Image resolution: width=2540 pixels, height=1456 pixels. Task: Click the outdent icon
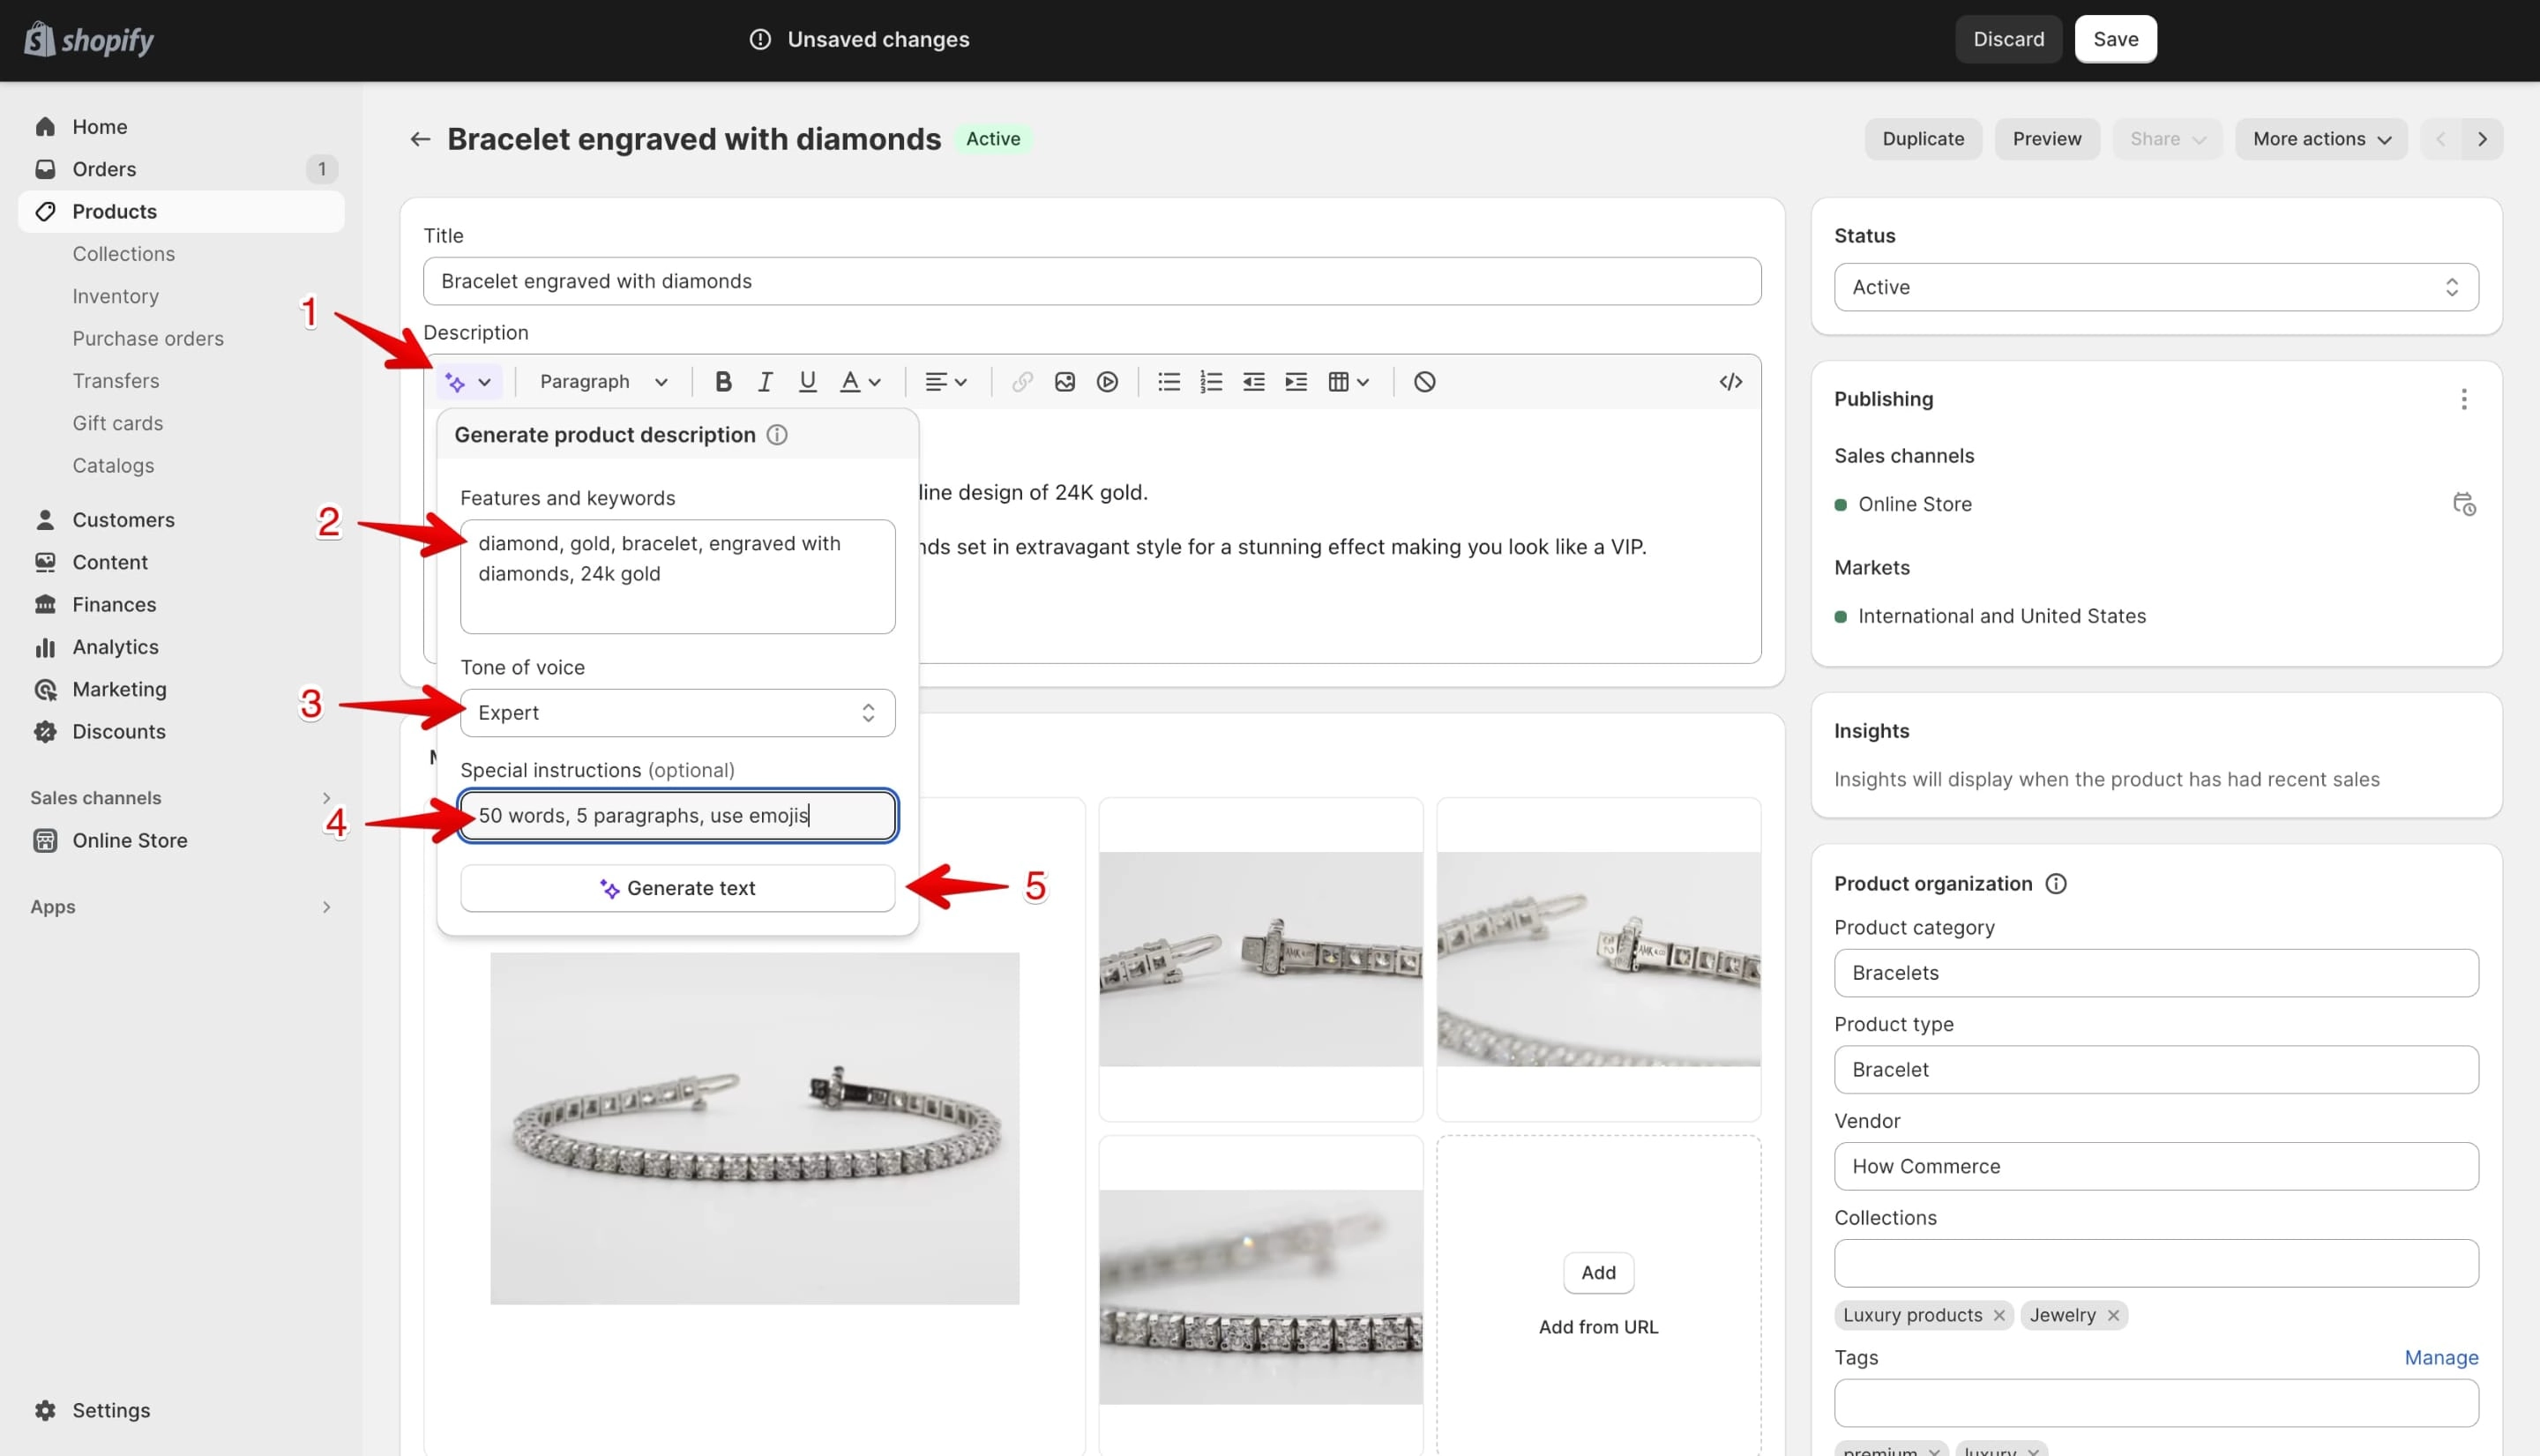coord(1253,382)
